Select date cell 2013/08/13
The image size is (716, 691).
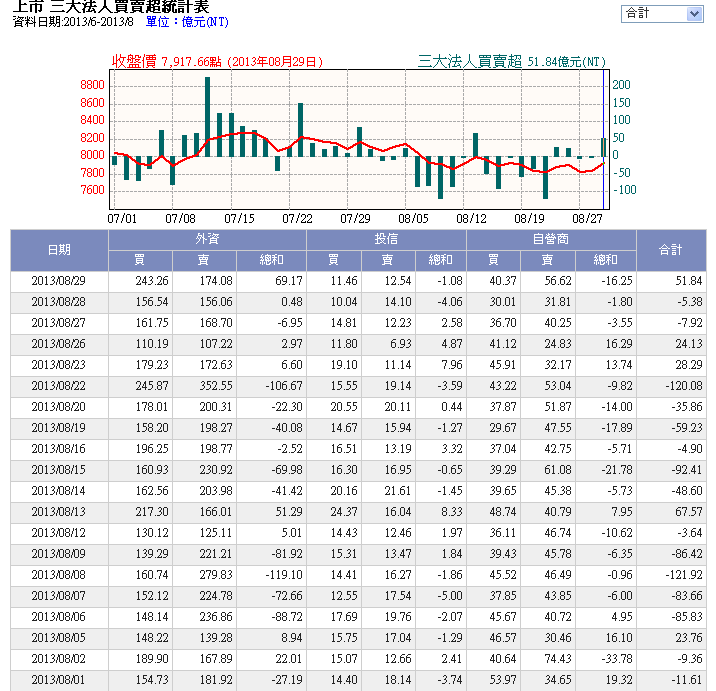[58, 512]
